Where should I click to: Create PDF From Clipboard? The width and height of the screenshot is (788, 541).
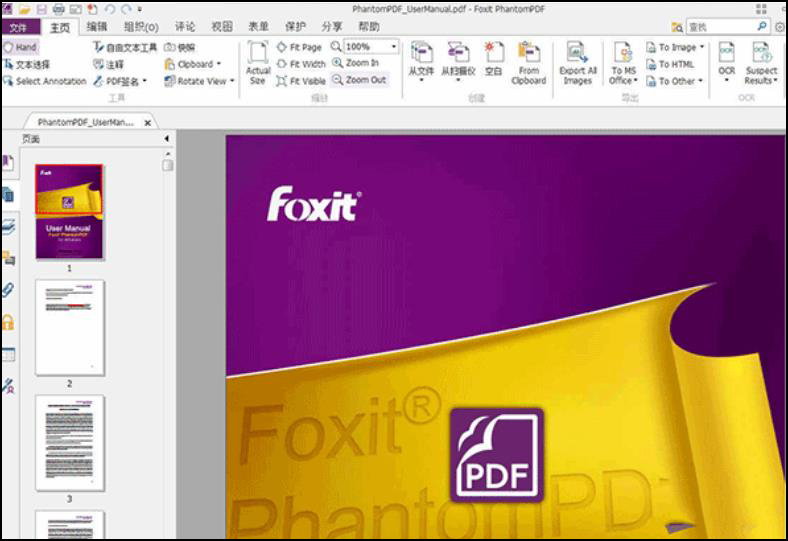point(528,60)
